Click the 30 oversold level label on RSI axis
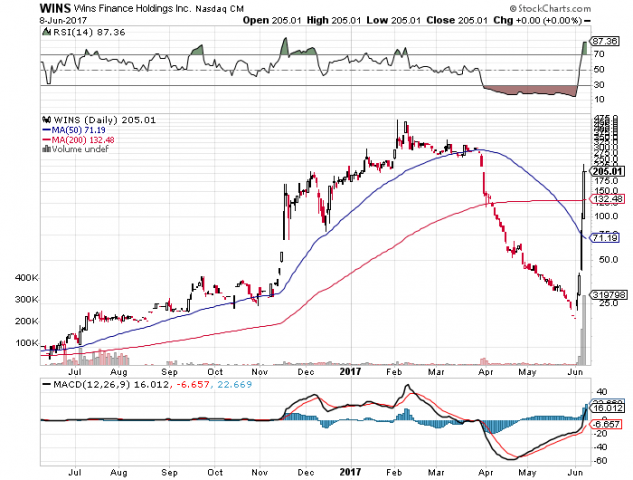 599,85
